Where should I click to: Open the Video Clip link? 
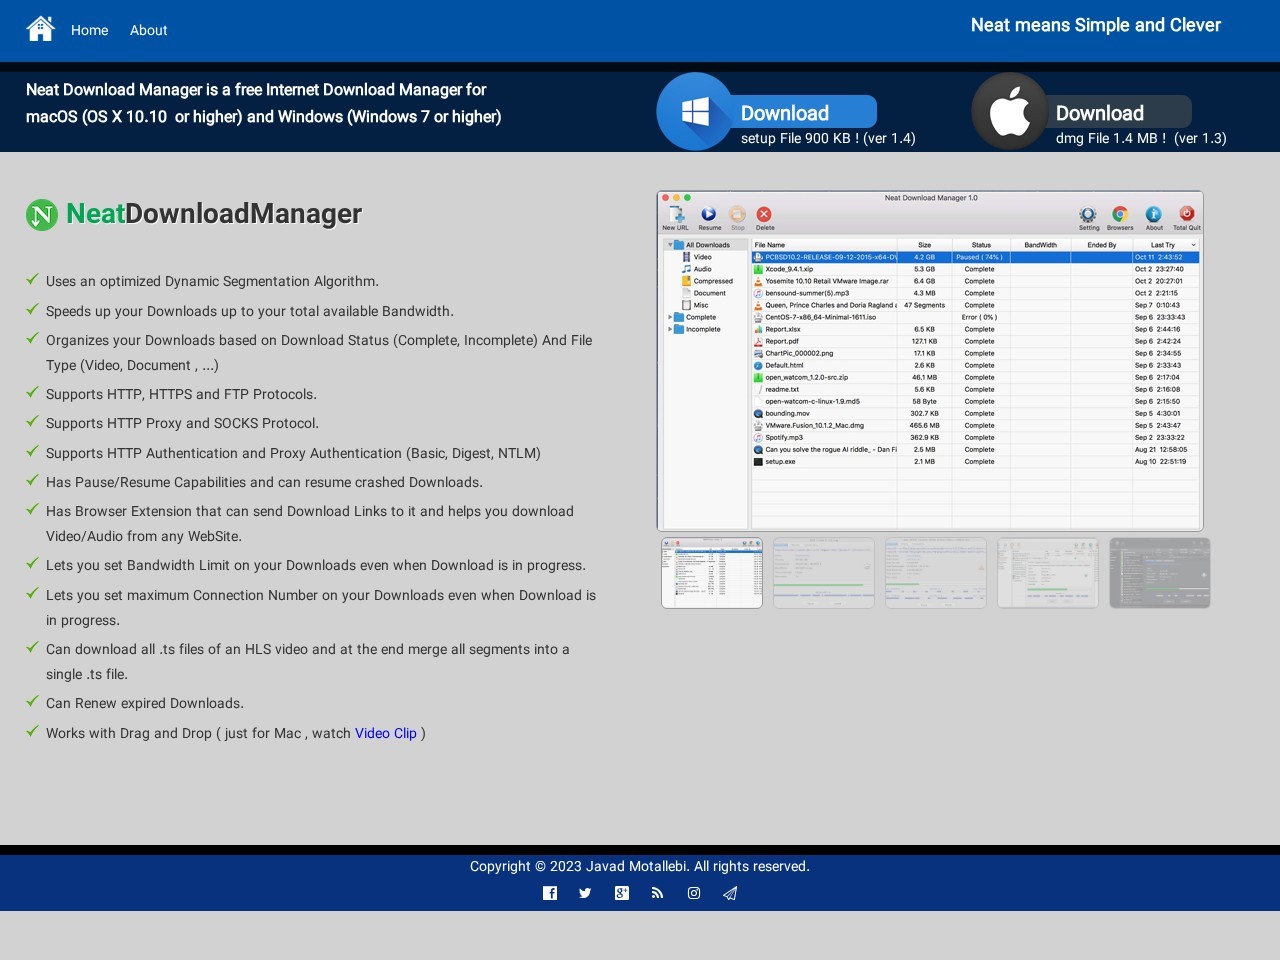385,733
